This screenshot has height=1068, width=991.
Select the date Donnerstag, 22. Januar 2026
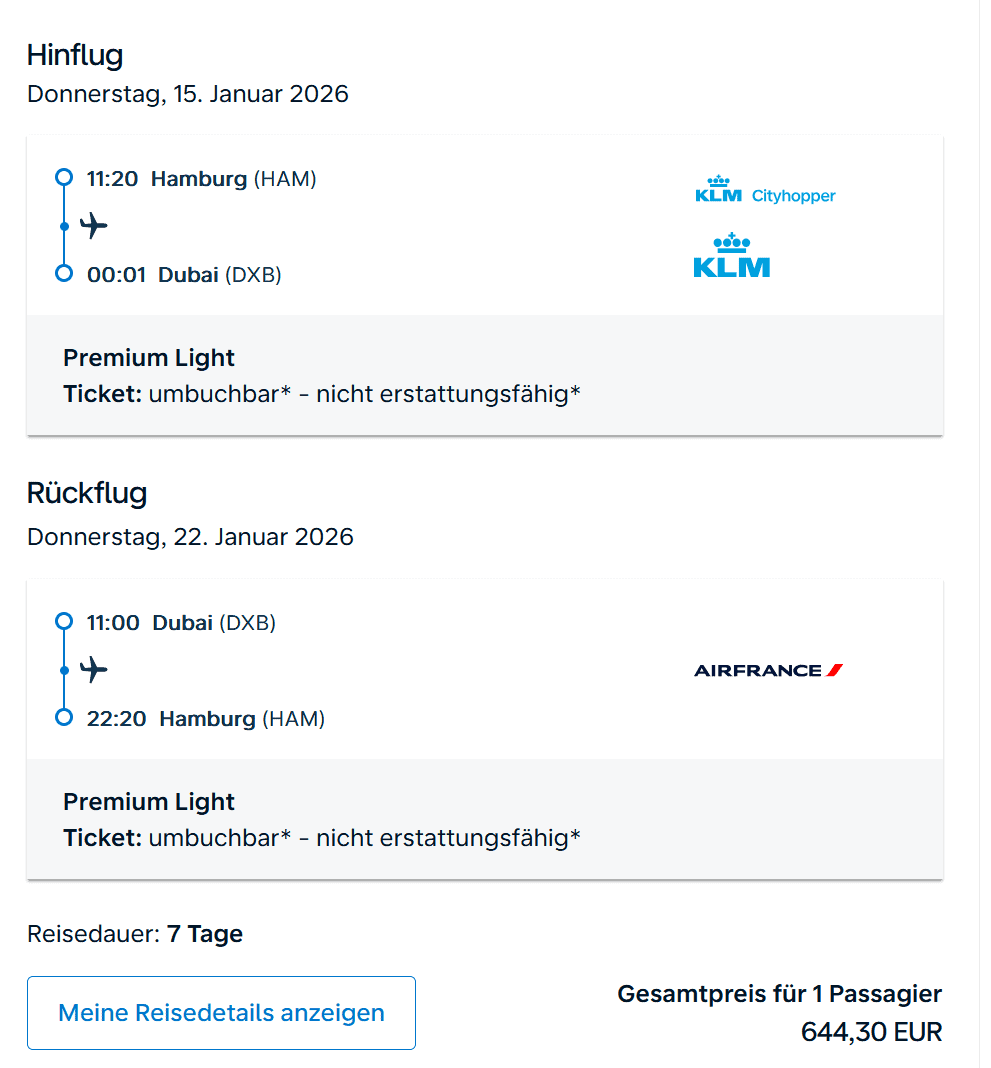[190, 537]
